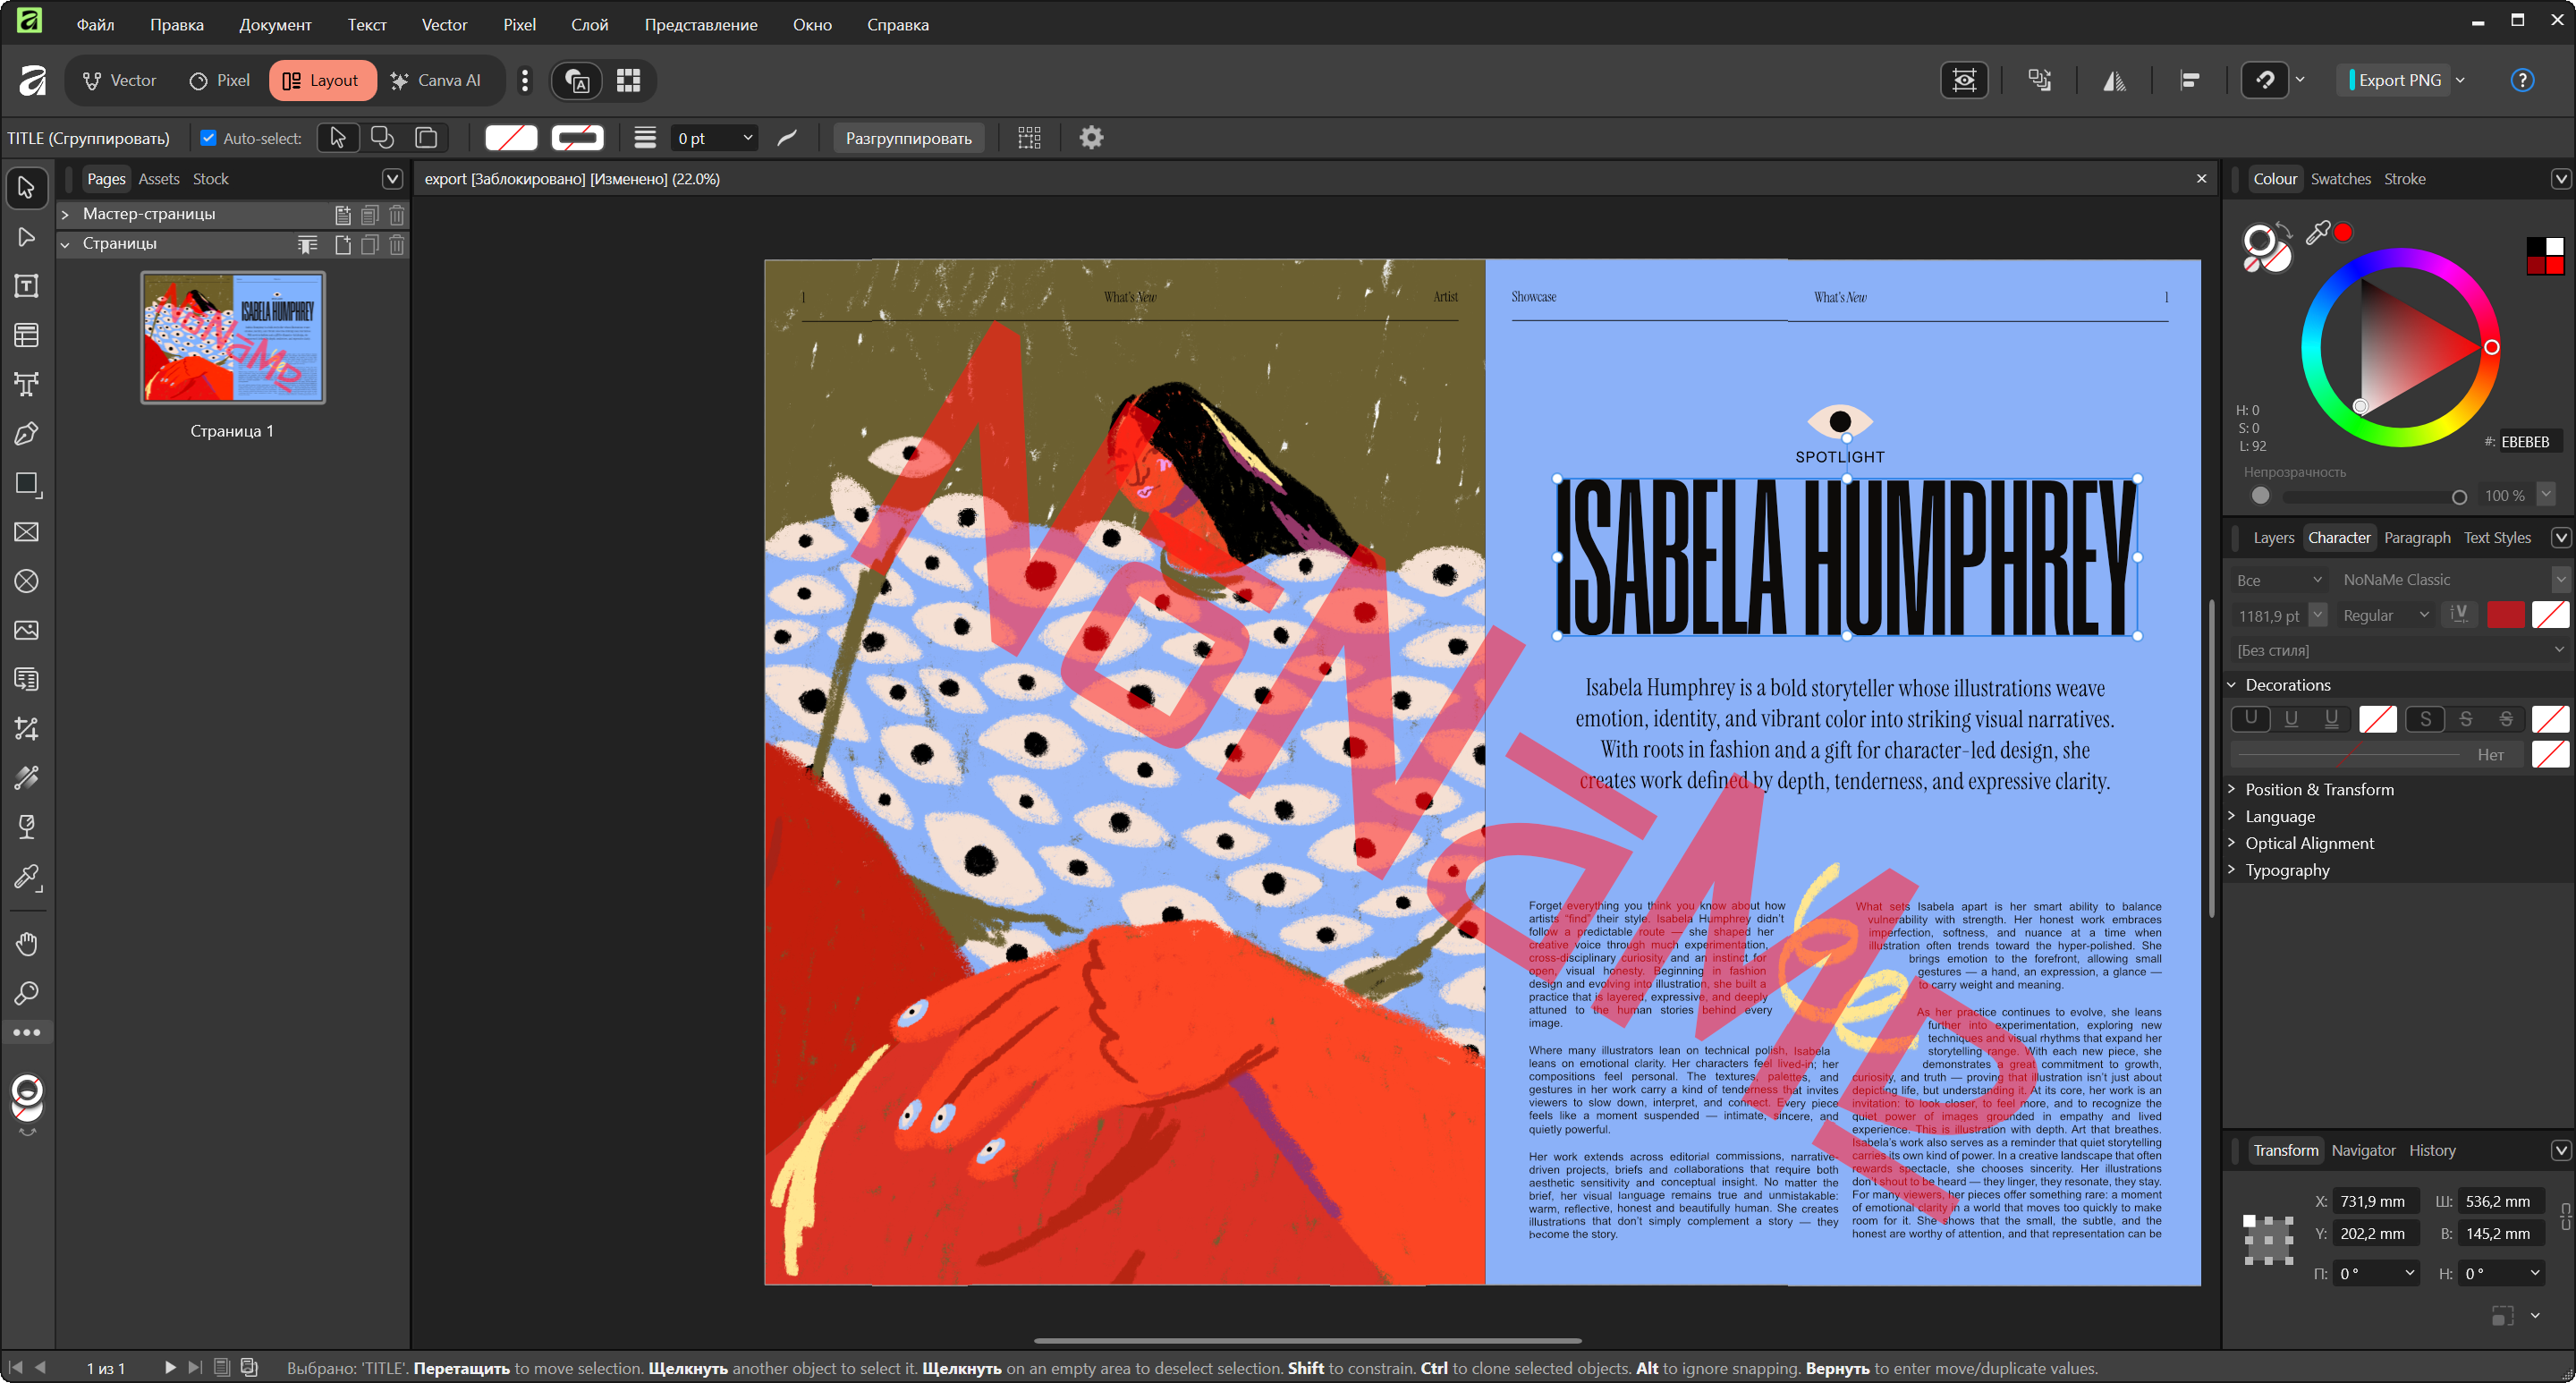
Task: Toggle the Auto-select checkbox
Action: pyautogui.click(x=208, y=138)
